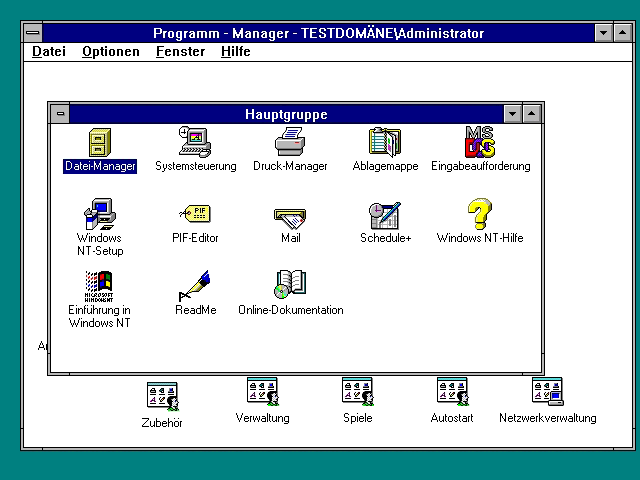Click the 'Autostart' label text
The height and width of the screenshot is (480, 640).
tap(452, 418)
